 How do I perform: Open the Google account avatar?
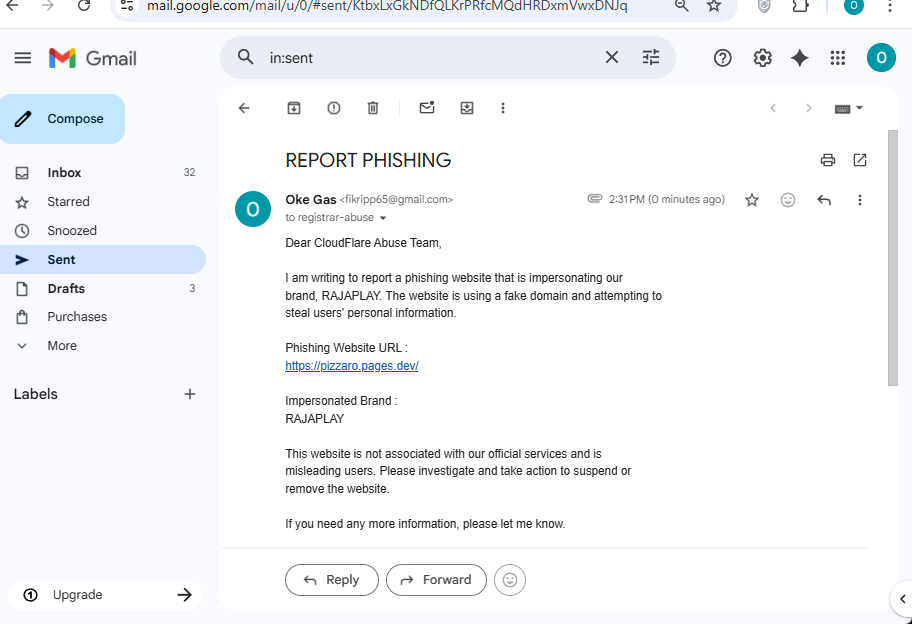pos(881,58)
